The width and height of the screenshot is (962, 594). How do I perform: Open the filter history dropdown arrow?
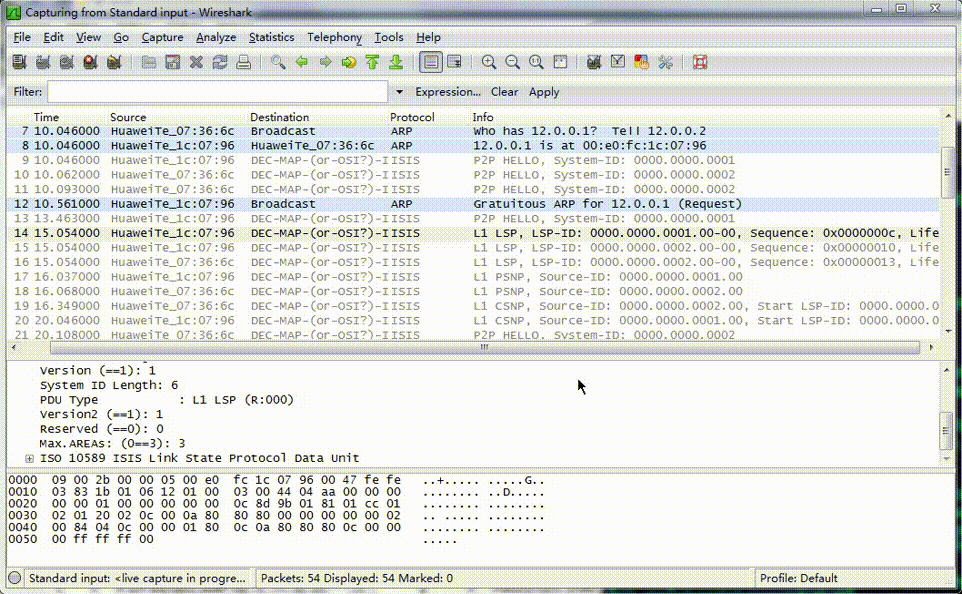[x=399, y=92]
